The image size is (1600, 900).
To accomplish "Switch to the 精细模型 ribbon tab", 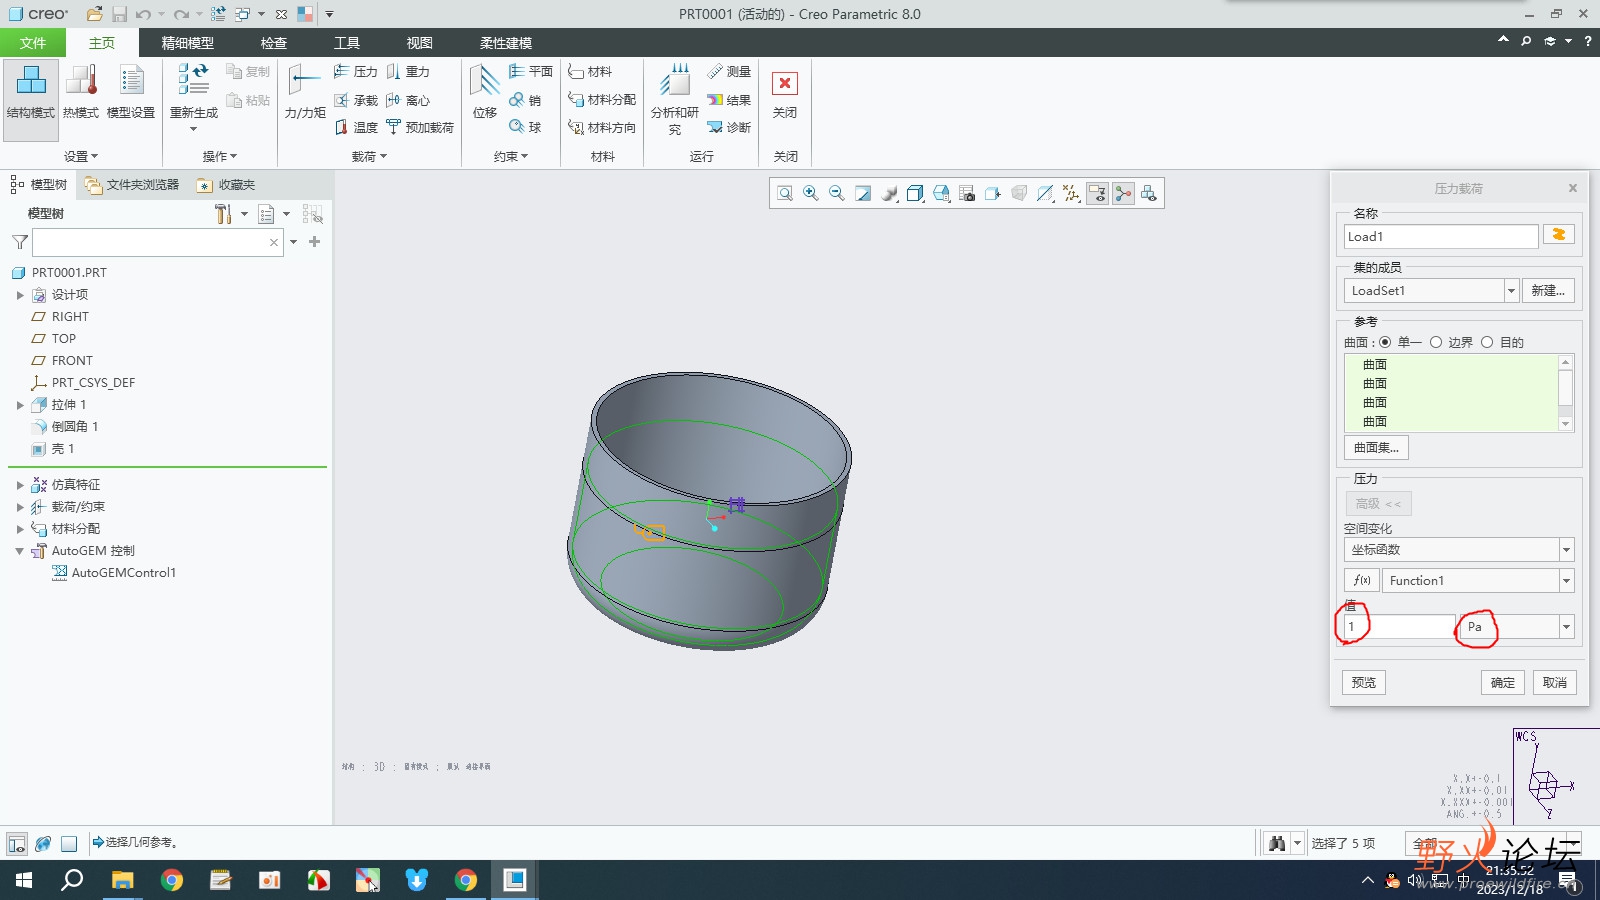I will tap(188, 43).
